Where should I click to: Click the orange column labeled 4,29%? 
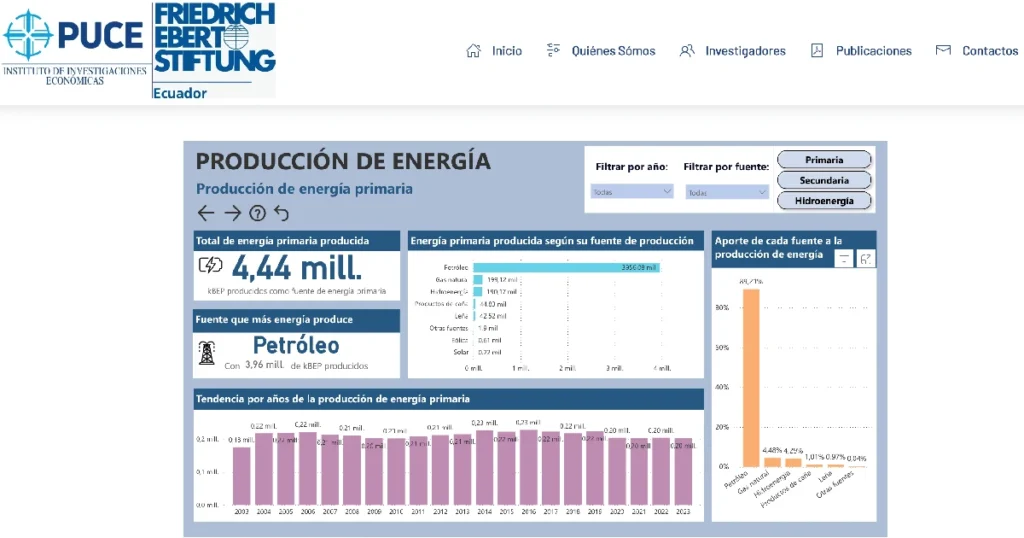click(x=793, y=462)
